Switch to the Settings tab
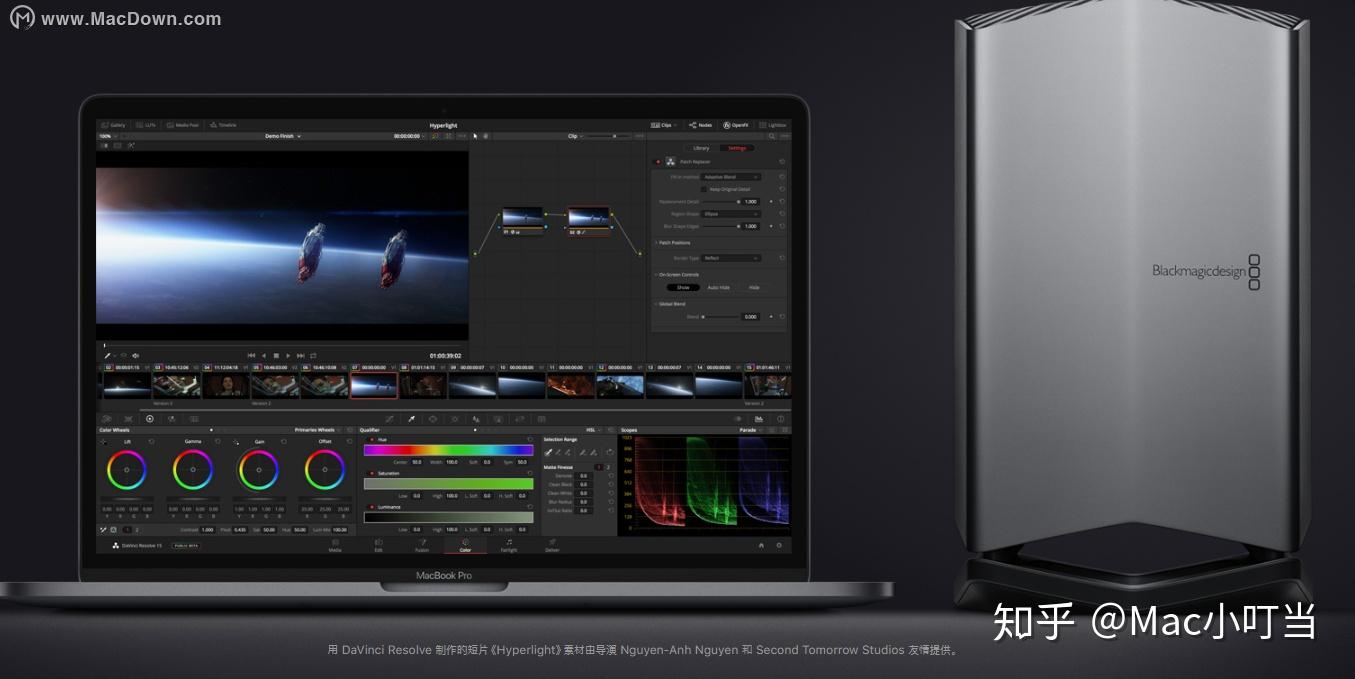This screenshot has height=679, width=1355. 736,148
